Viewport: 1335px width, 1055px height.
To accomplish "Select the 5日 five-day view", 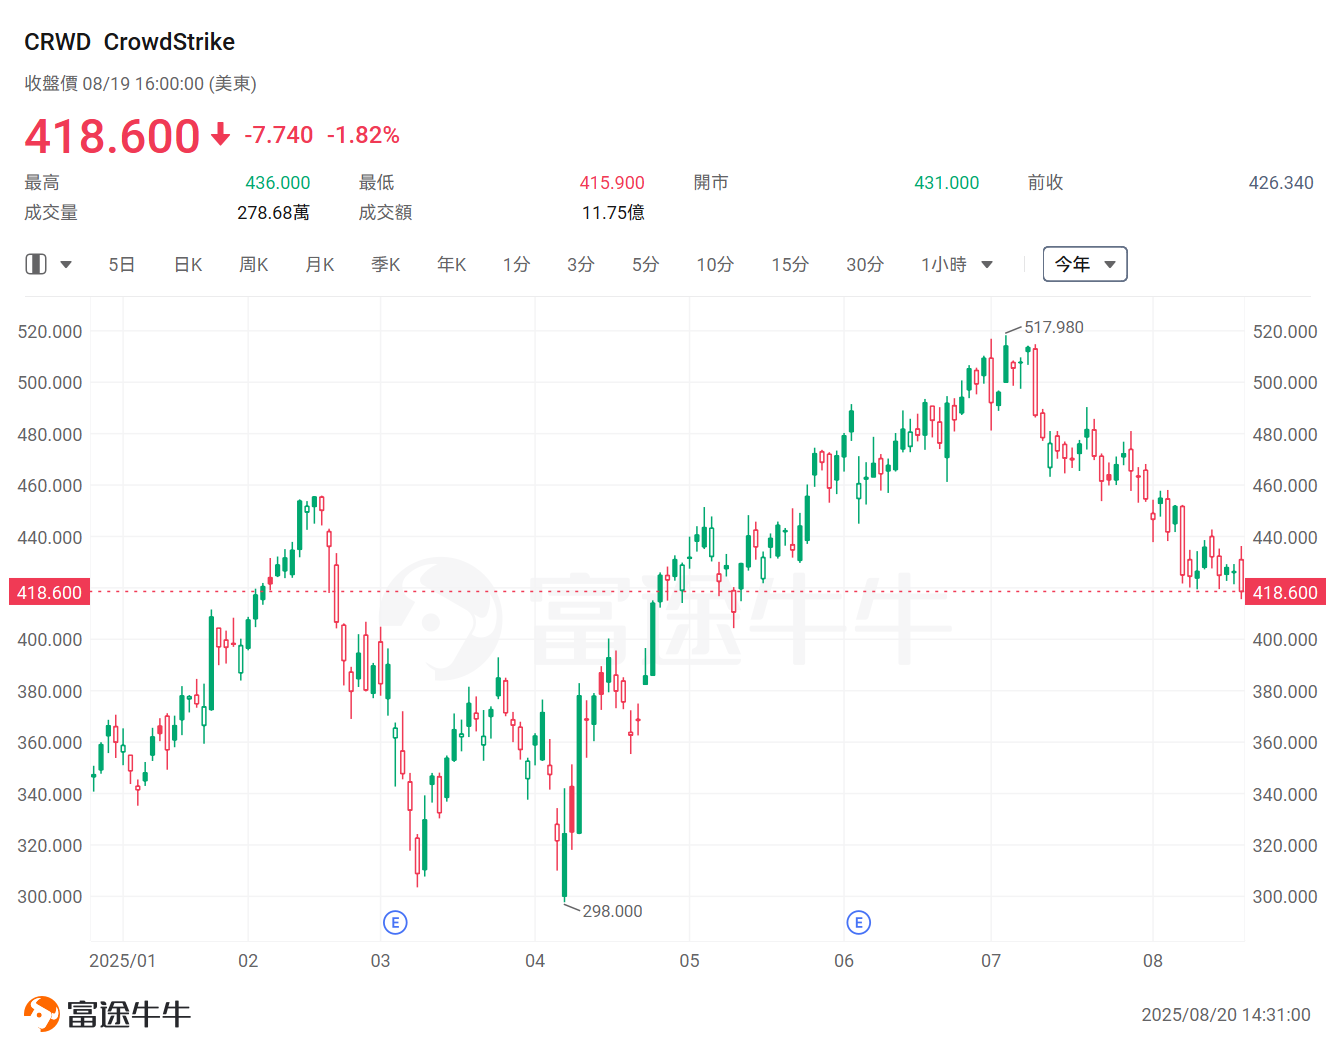I will (x=121, y=264).
